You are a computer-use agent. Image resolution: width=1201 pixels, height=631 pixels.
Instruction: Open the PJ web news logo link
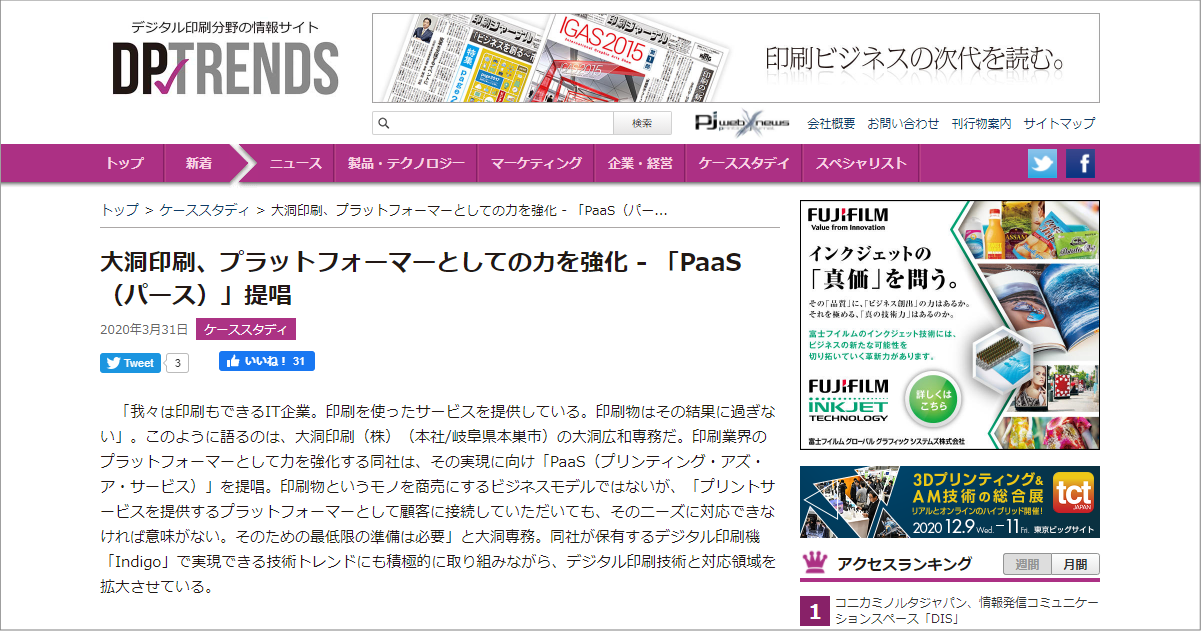point(742,123)
